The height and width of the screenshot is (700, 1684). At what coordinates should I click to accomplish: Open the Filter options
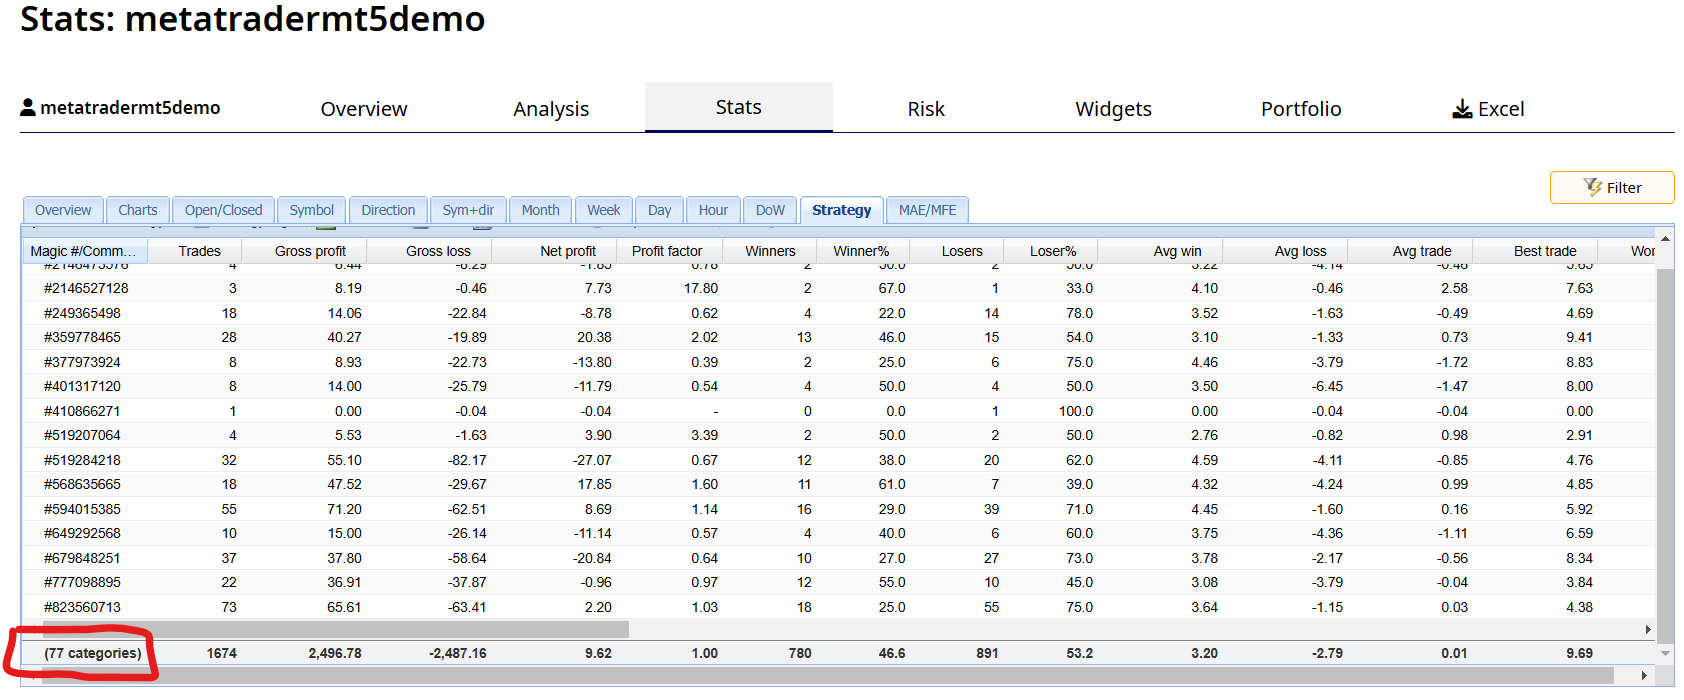[x=1612, y=187]
